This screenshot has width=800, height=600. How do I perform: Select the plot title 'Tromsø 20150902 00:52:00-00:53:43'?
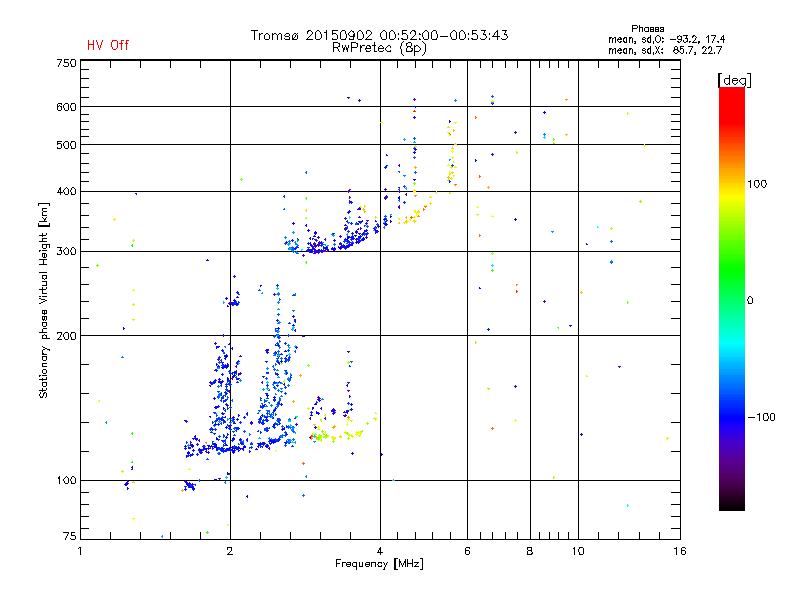tap(379, 35)
